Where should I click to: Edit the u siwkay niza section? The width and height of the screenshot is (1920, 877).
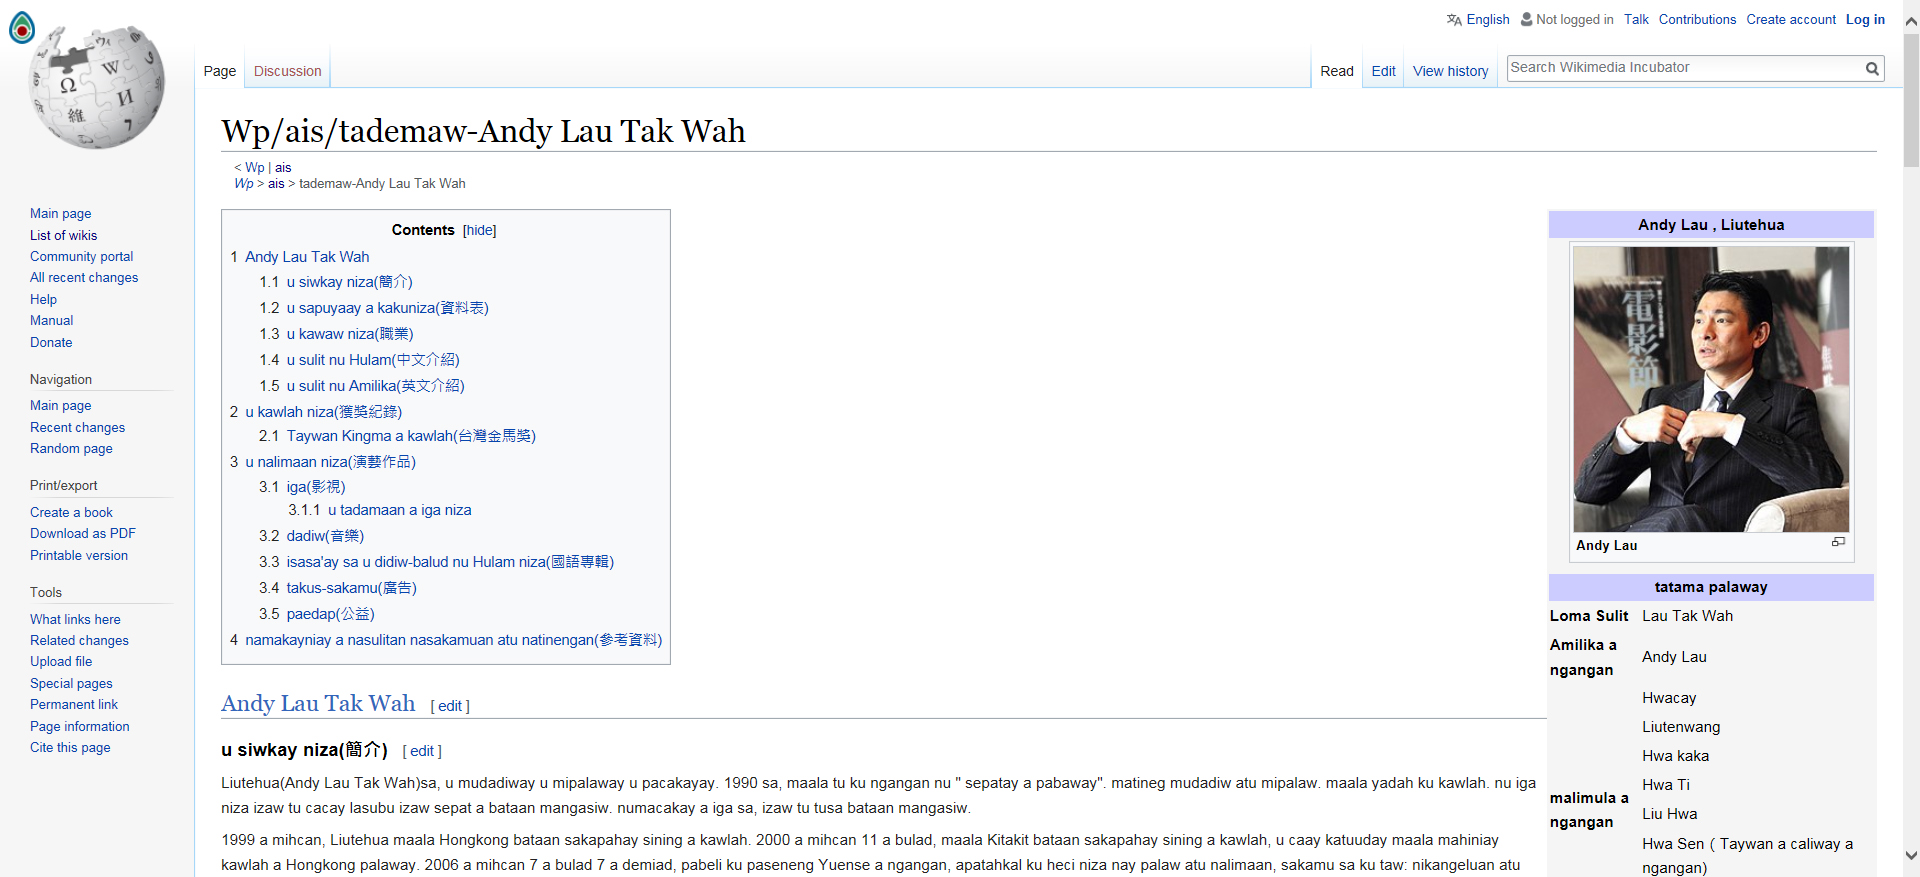click(422, 751)
